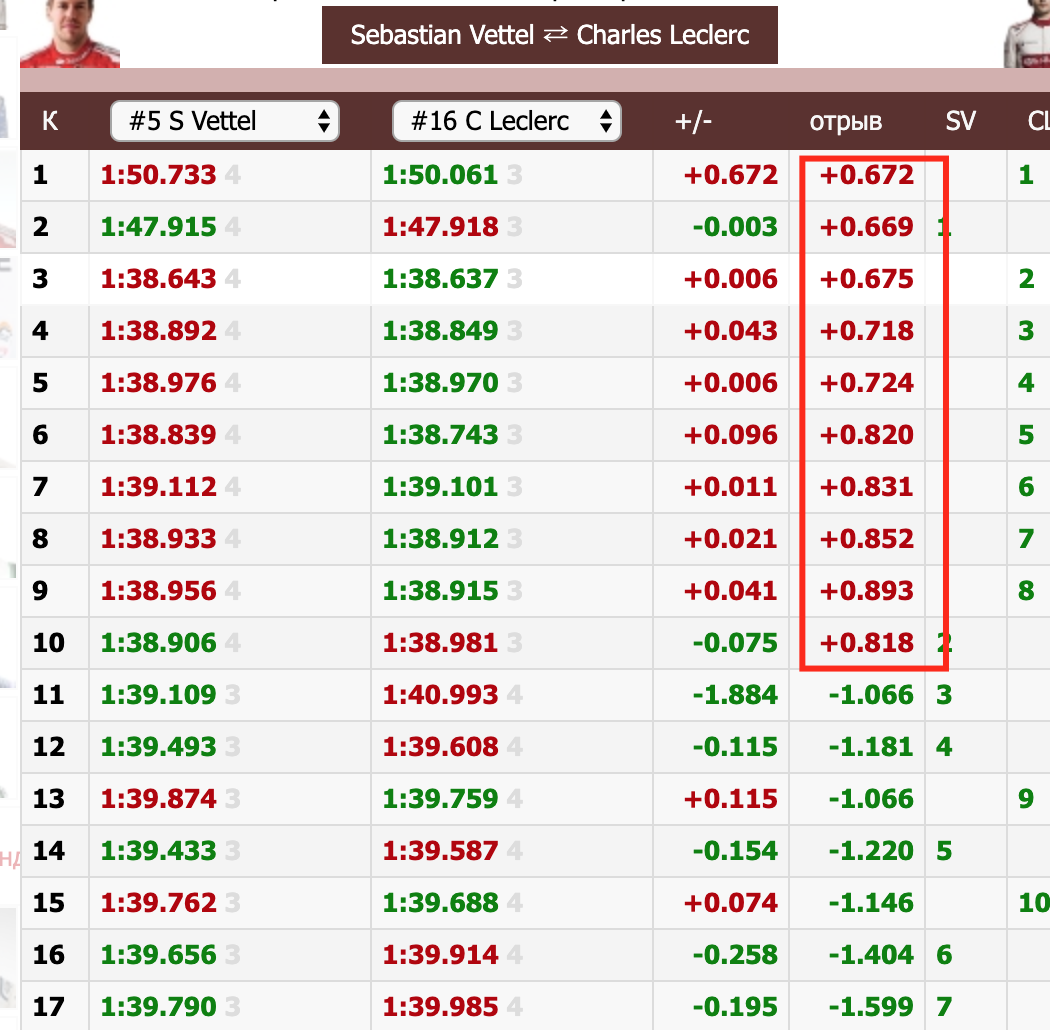Image resolution: width=1050 pixels, height=1030 pixels.
Task: Click the +0.021 difference on lap 8
Action: click(731, 539)
